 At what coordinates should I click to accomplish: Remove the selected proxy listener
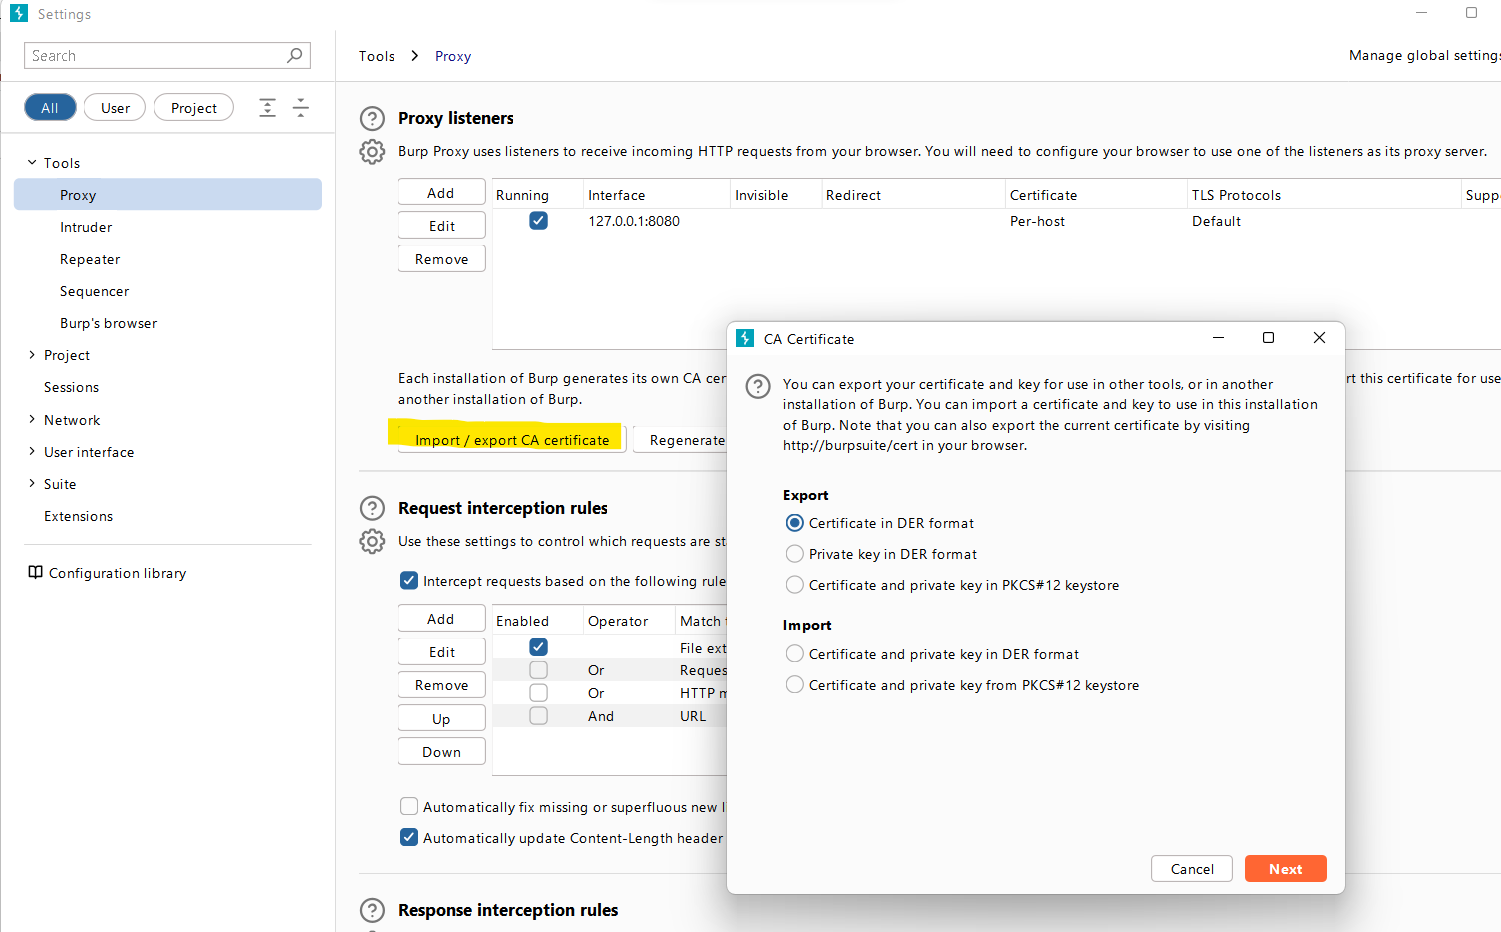click(441, 259)
